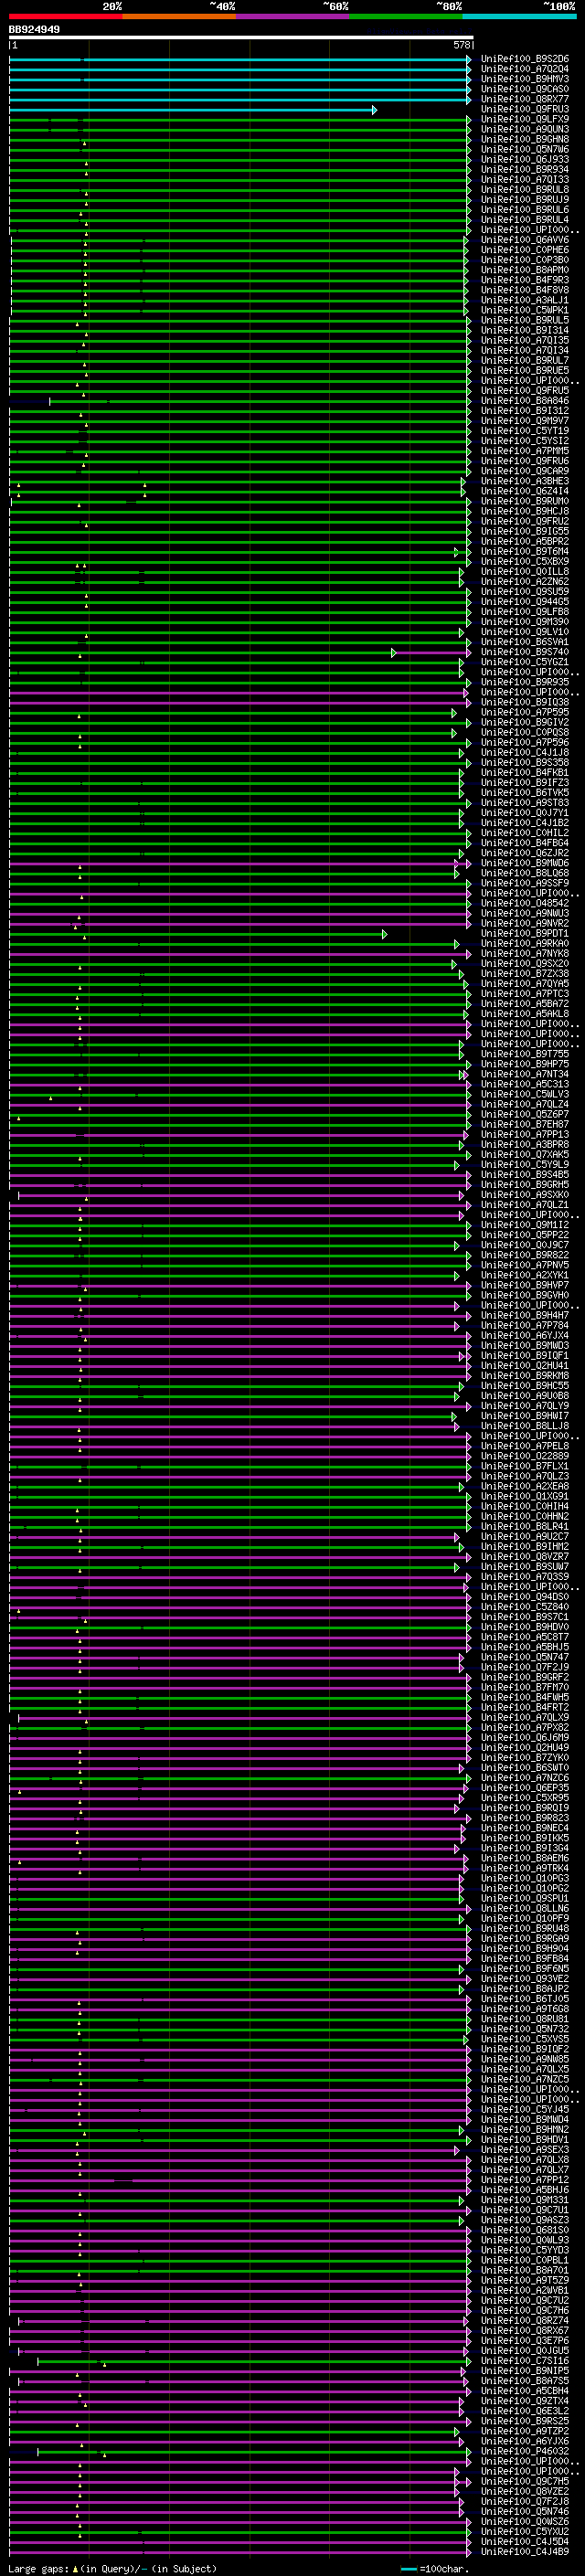Open last hit UniRef100_C4J4B9
The image size is (585, 2576).
(x=524, y=2552)
